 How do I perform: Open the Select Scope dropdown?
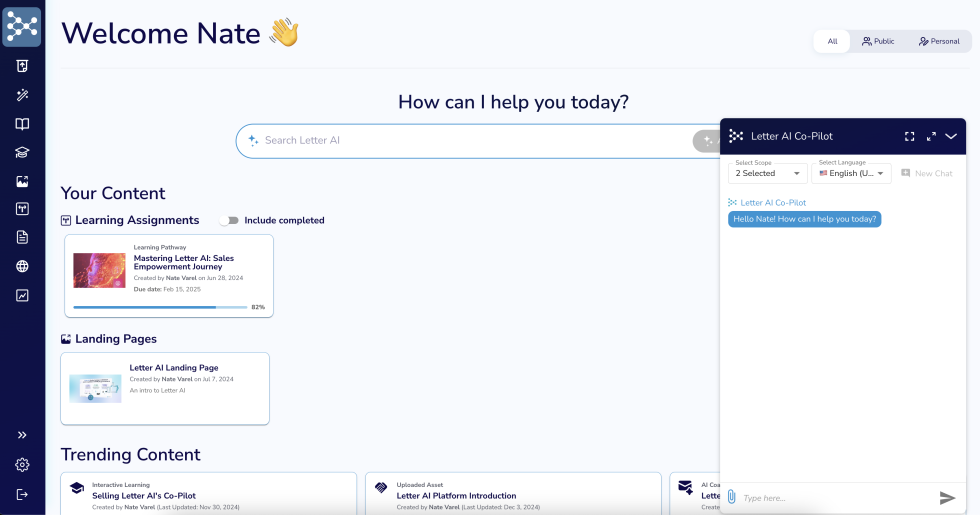[767, 173]
